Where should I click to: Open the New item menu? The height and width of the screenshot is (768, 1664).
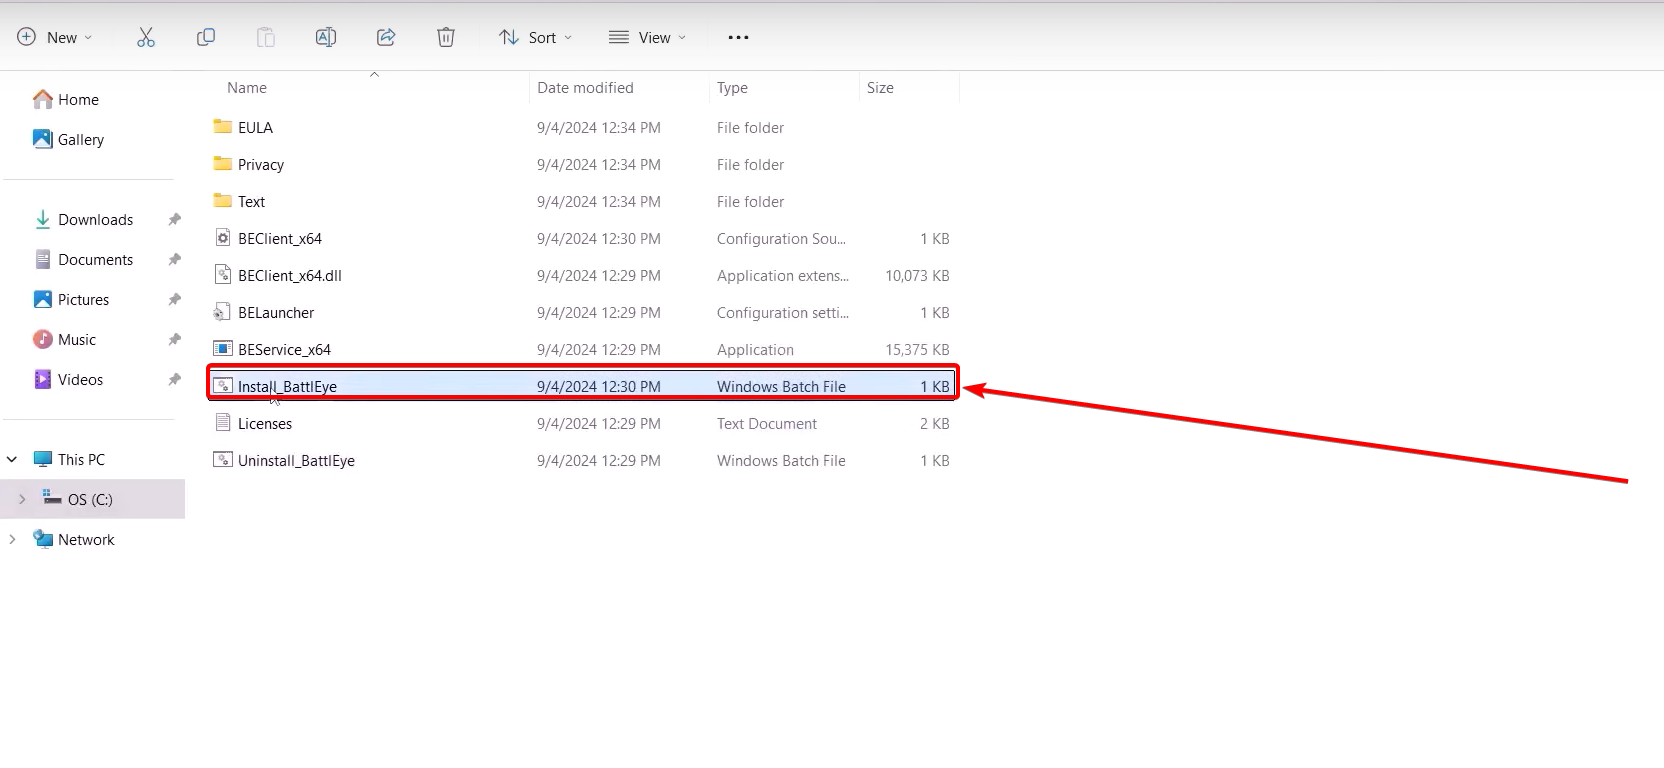tap(54, 37)
